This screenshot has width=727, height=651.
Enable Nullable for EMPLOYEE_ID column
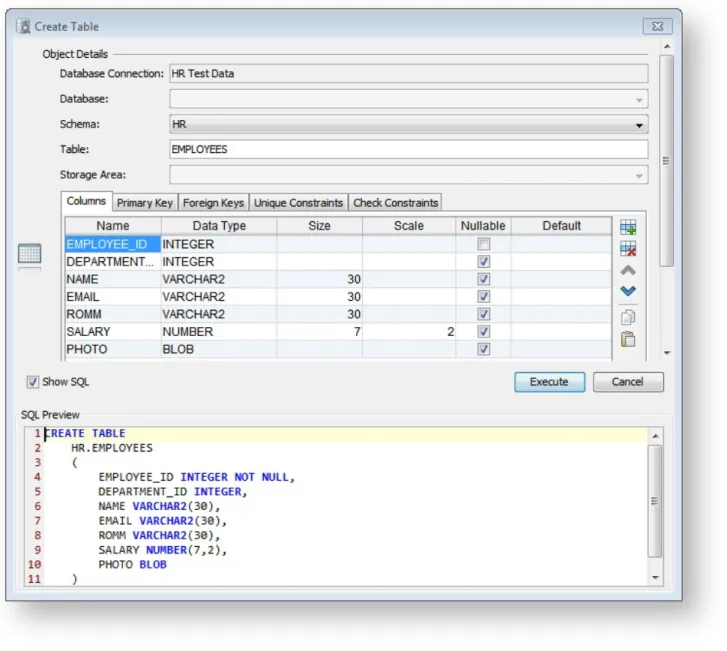(484, 244)
